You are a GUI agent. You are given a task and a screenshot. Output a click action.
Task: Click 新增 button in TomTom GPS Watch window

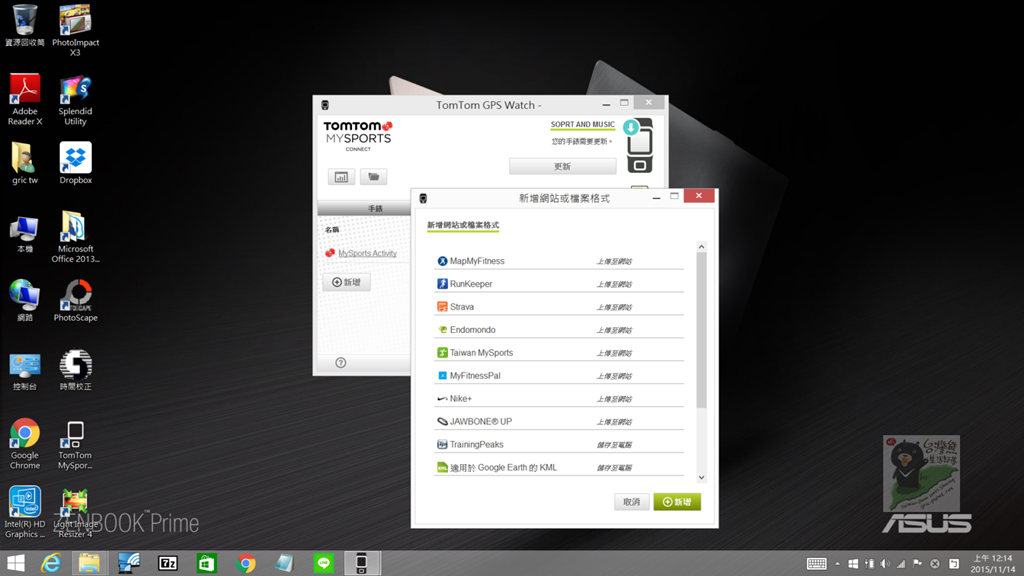click(x=346, y=282)
